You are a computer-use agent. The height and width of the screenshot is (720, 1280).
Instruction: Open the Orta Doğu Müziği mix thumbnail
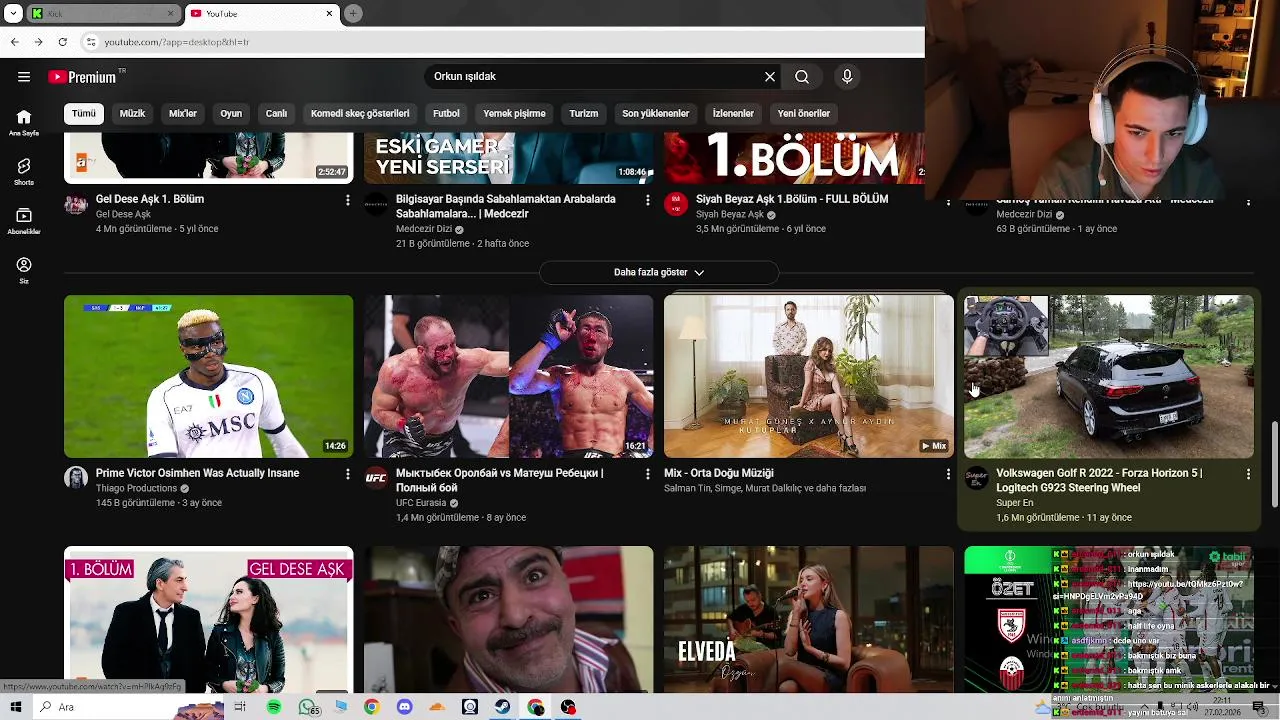tap(808, 376)
